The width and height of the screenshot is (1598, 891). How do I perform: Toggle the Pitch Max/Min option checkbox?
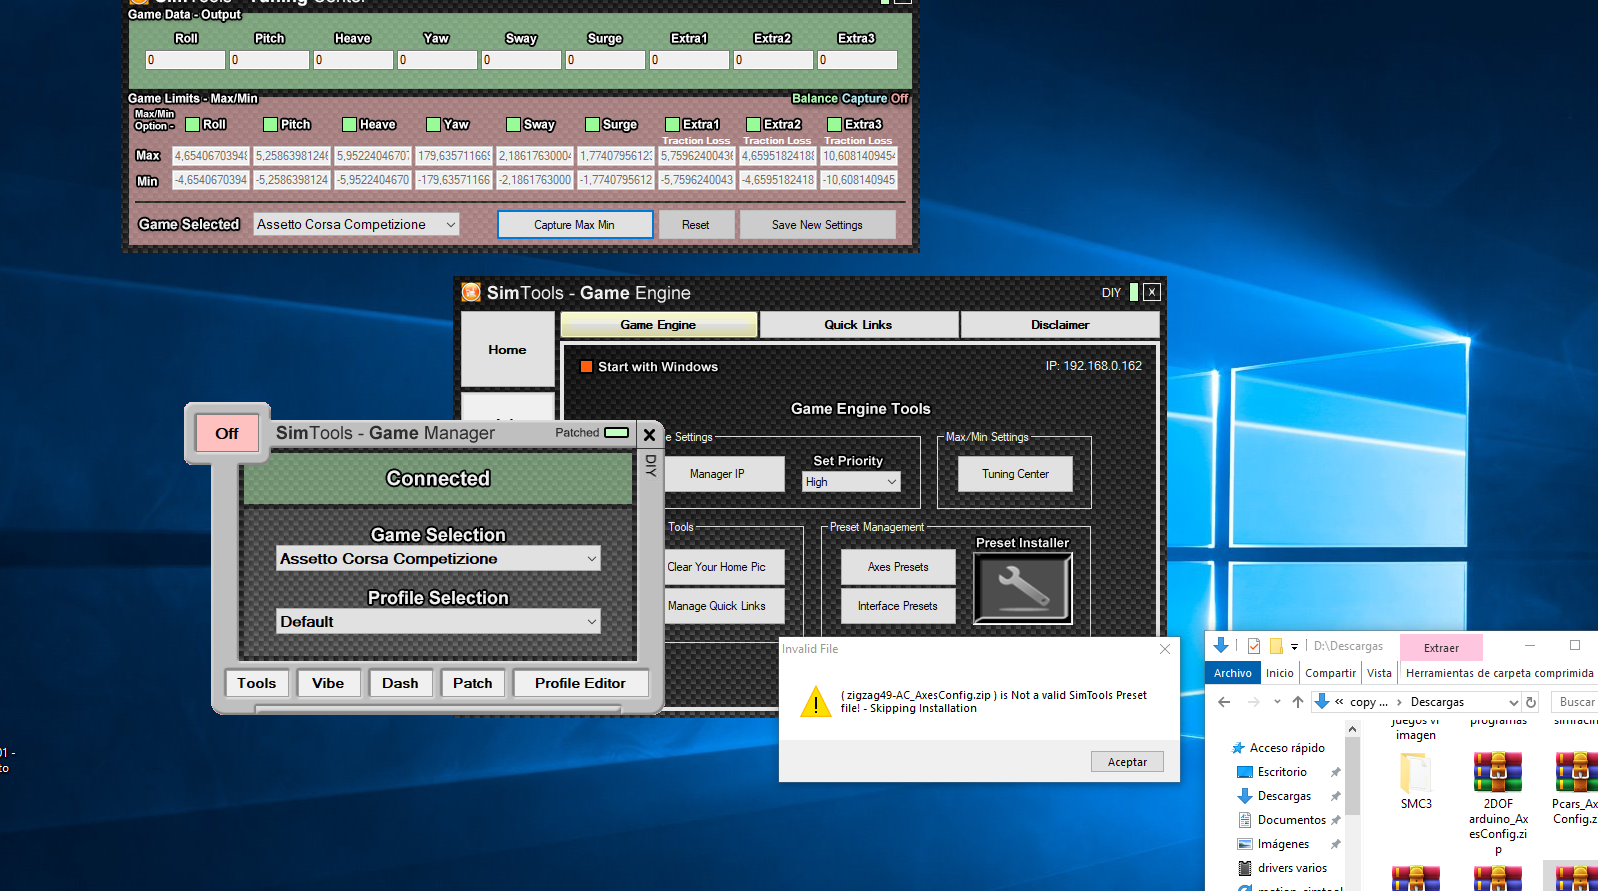pyautogui.click(x=270, y=124)
